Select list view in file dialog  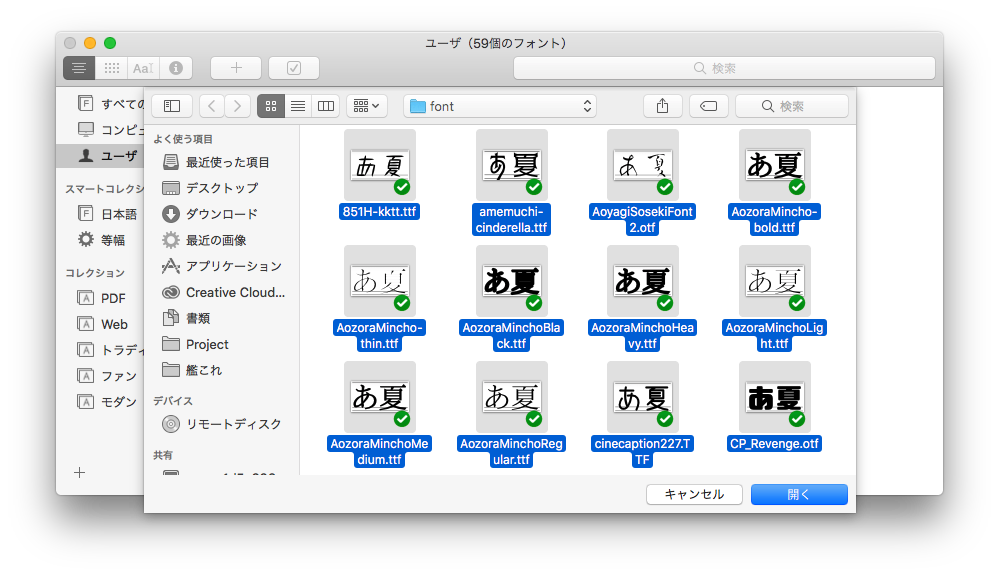pos(298,106)
